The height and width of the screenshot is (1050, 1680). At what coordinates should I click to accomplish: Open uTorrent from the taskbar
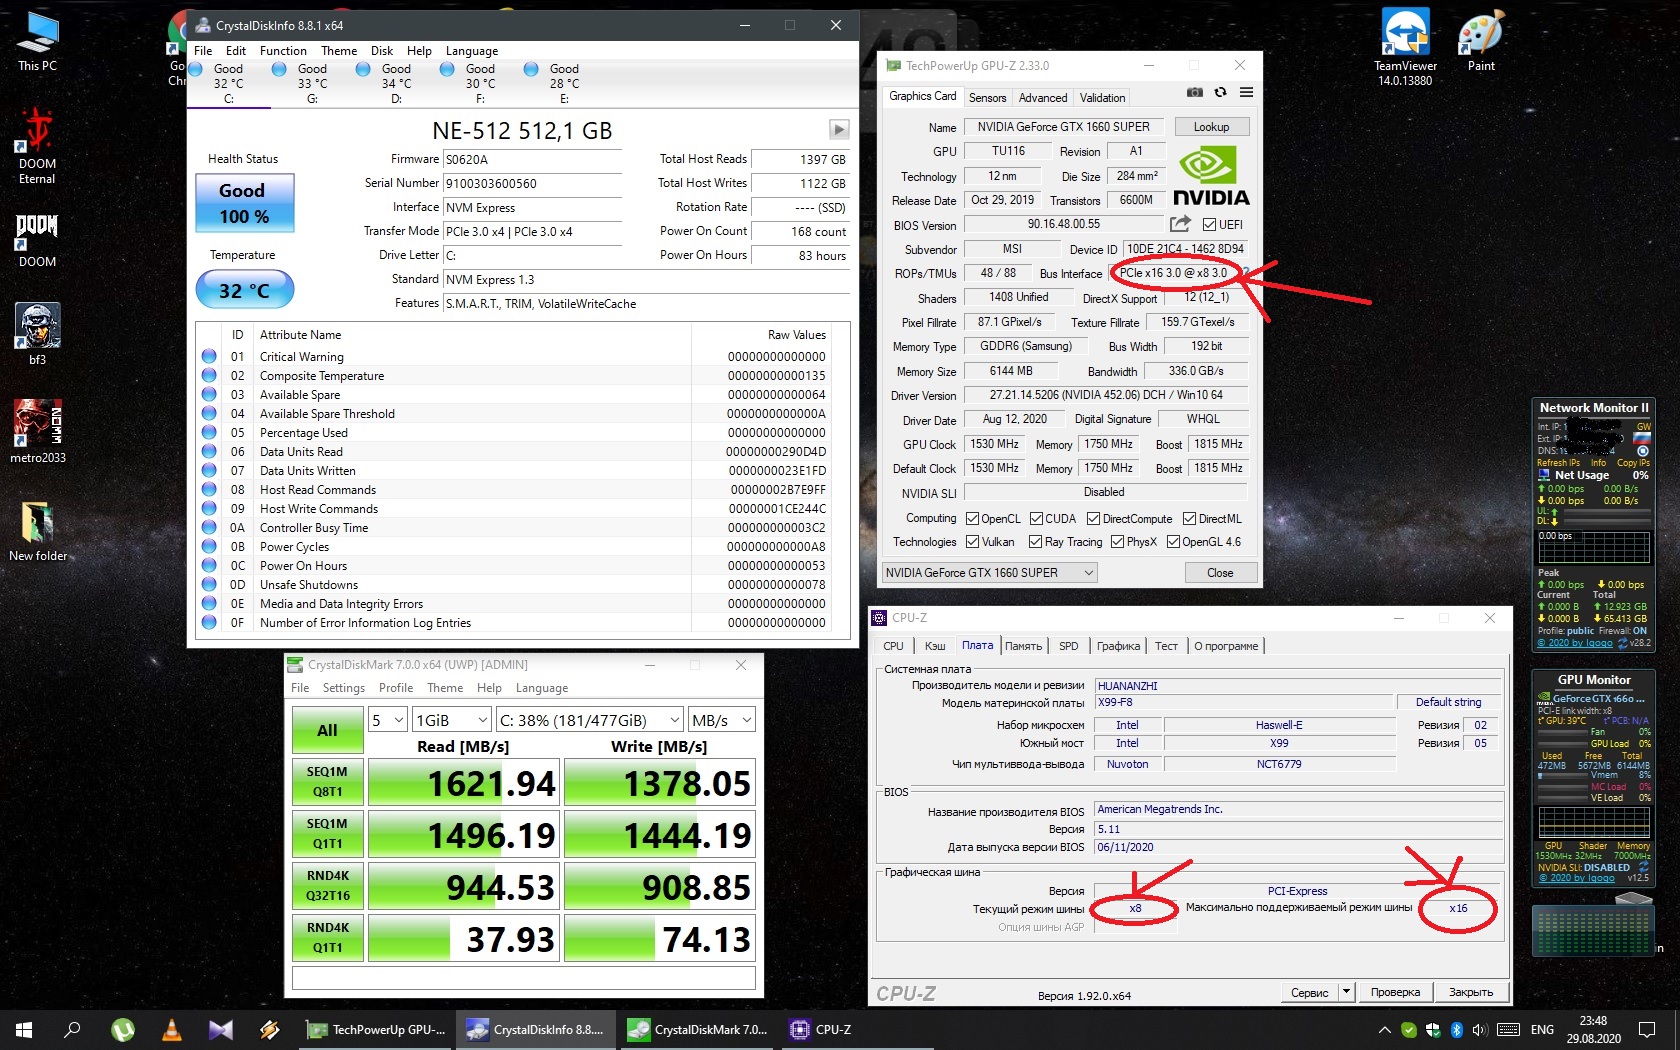click(122, 1029)
